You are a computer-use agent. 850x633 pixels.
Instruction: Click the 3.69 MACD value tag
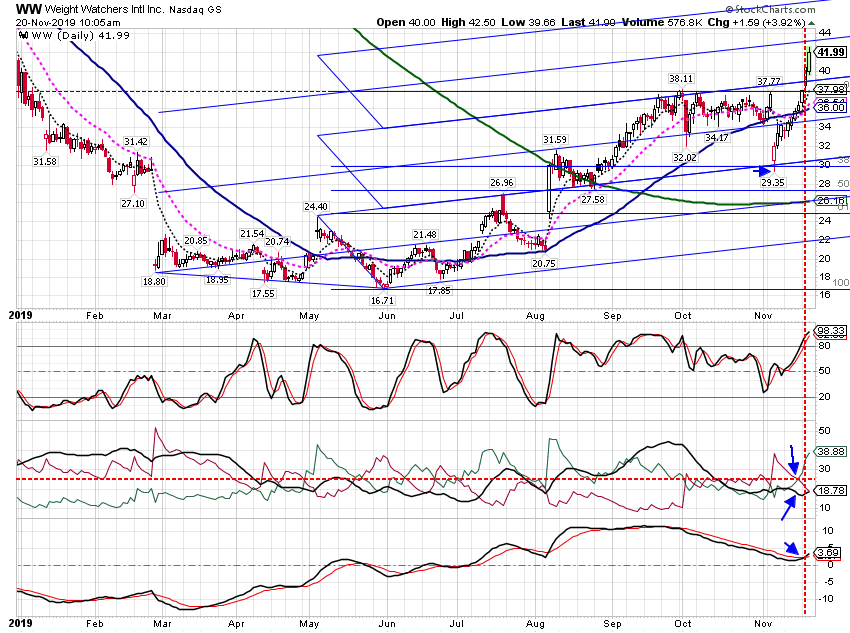[x=829, y=553]
